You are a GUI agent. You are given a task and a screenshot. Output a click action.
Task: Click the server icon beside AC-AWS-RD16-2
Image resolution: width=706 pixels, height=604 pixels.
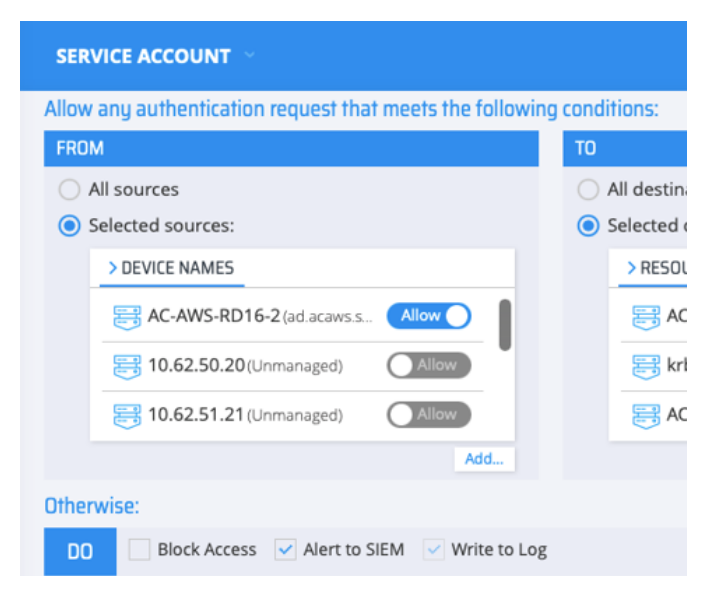(x=127, y=317)
